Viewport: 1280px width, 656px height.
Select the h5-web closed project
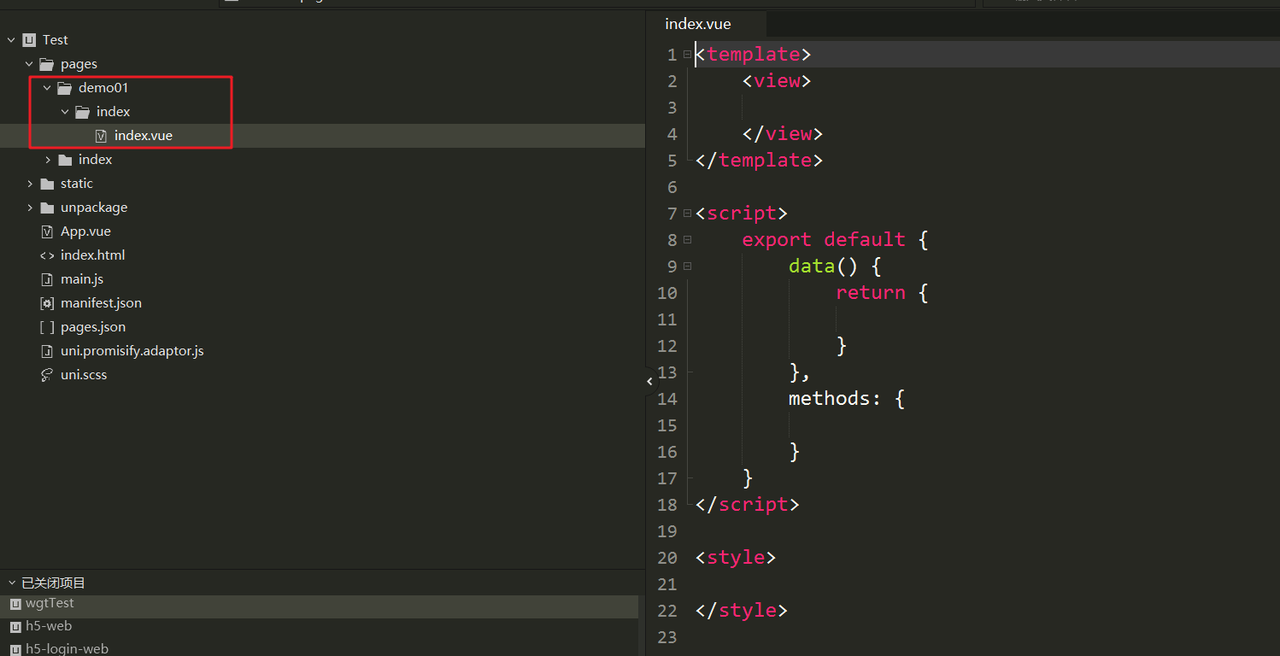48,626
